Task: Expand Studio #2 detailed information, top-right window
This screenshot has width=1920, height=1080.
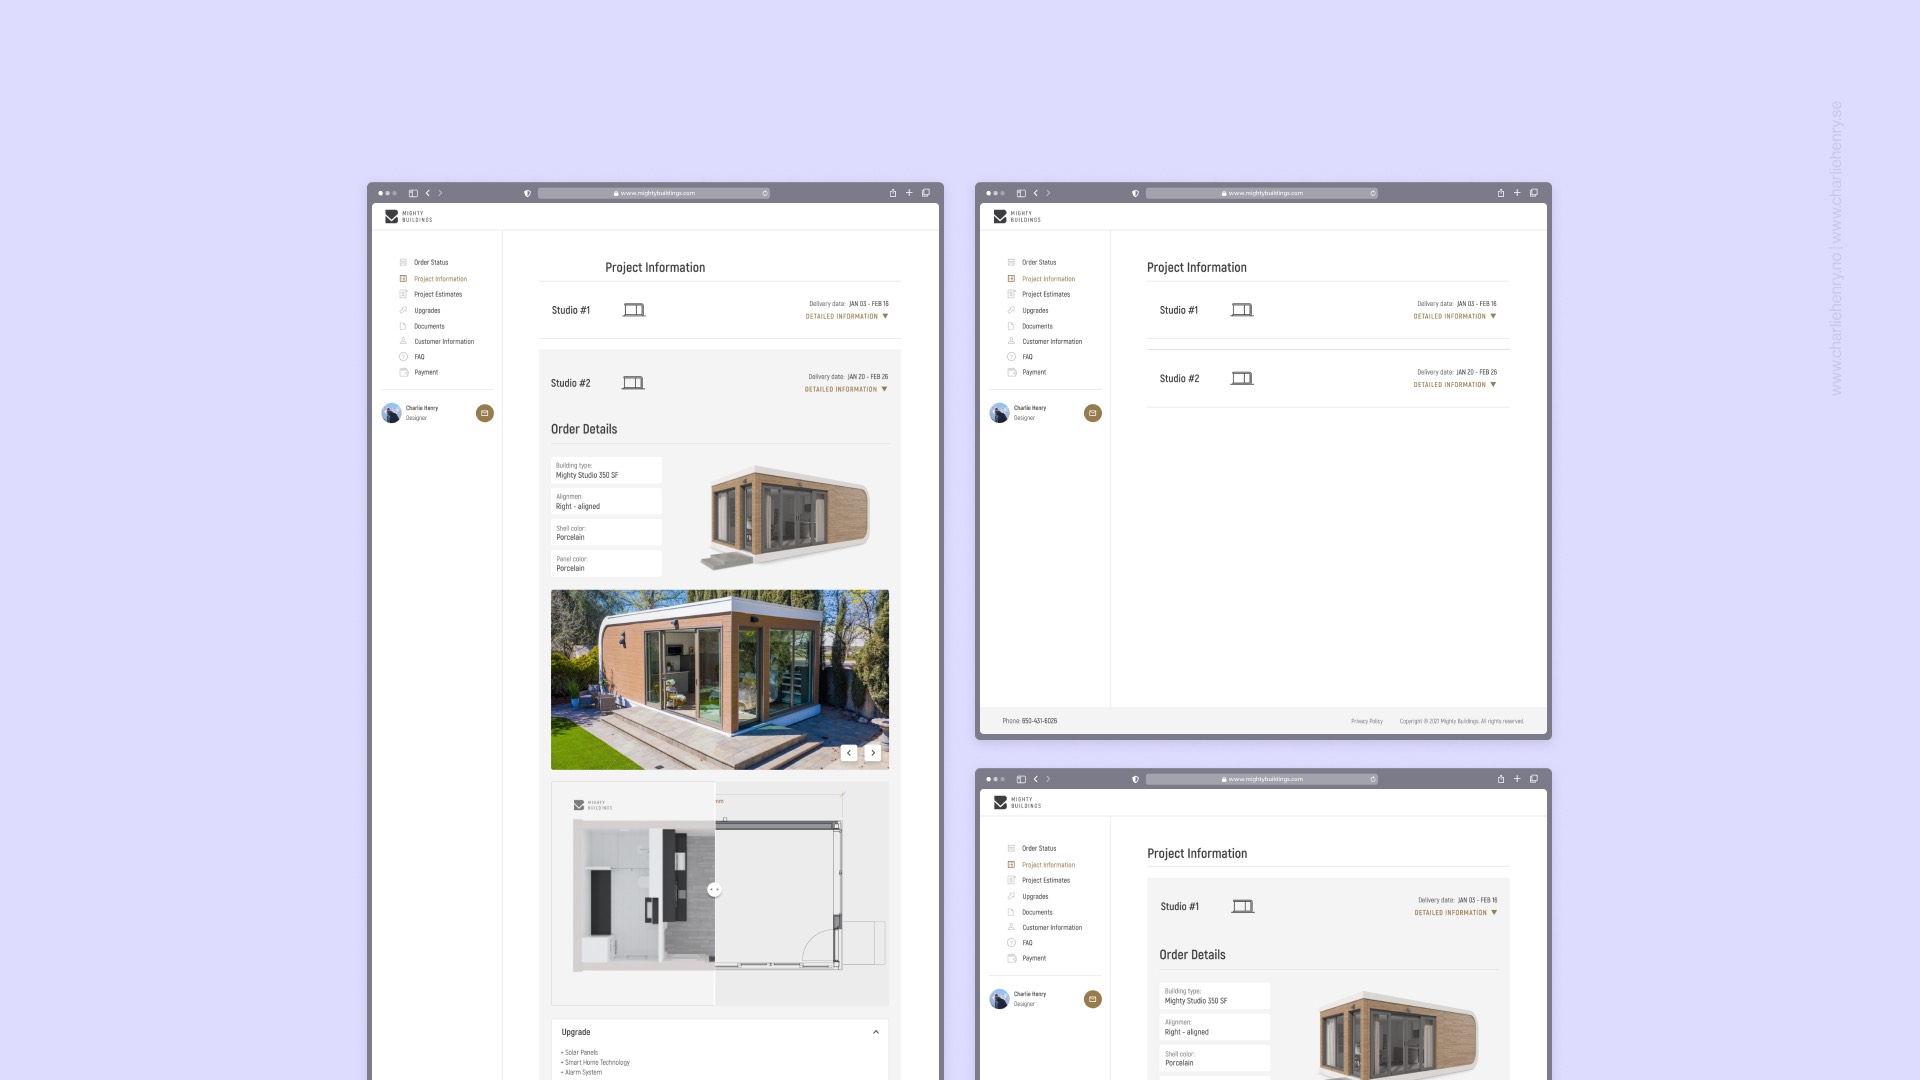Action: pos(1455,385)
